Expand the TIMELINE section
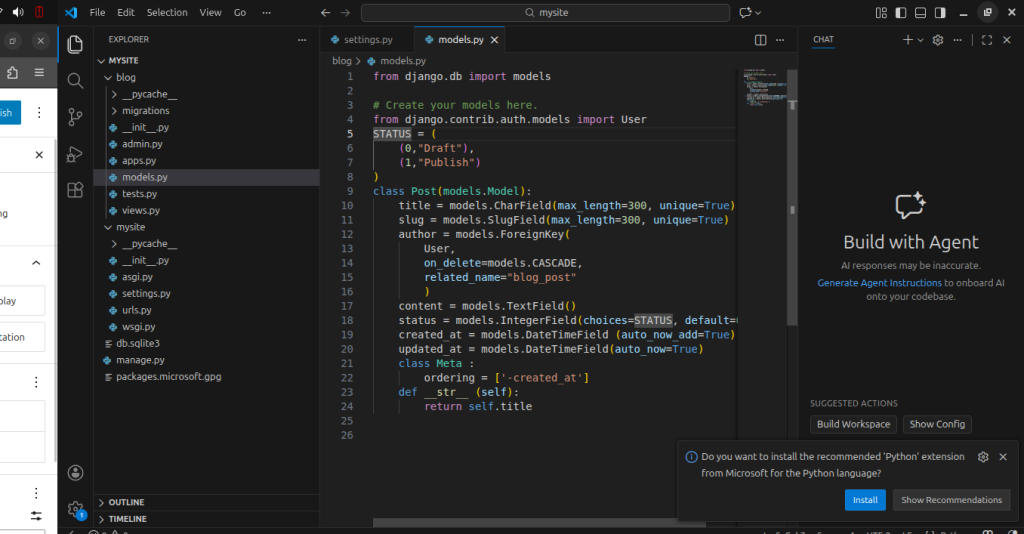 127,519
